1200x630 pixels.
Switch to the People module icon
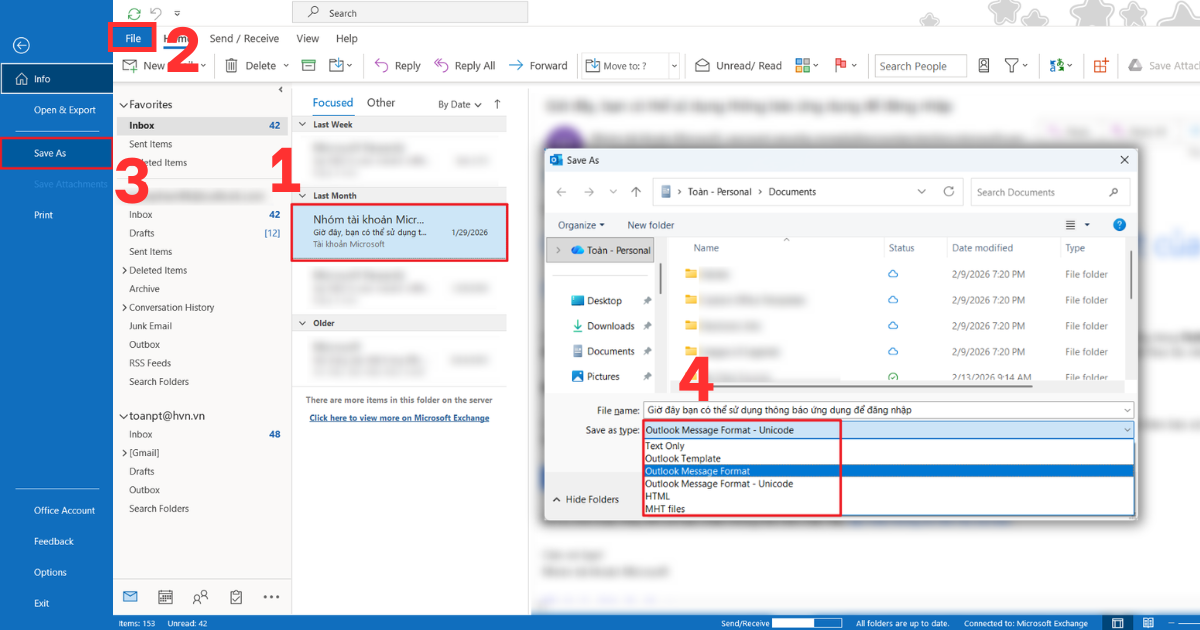click(x=200, y=596)
